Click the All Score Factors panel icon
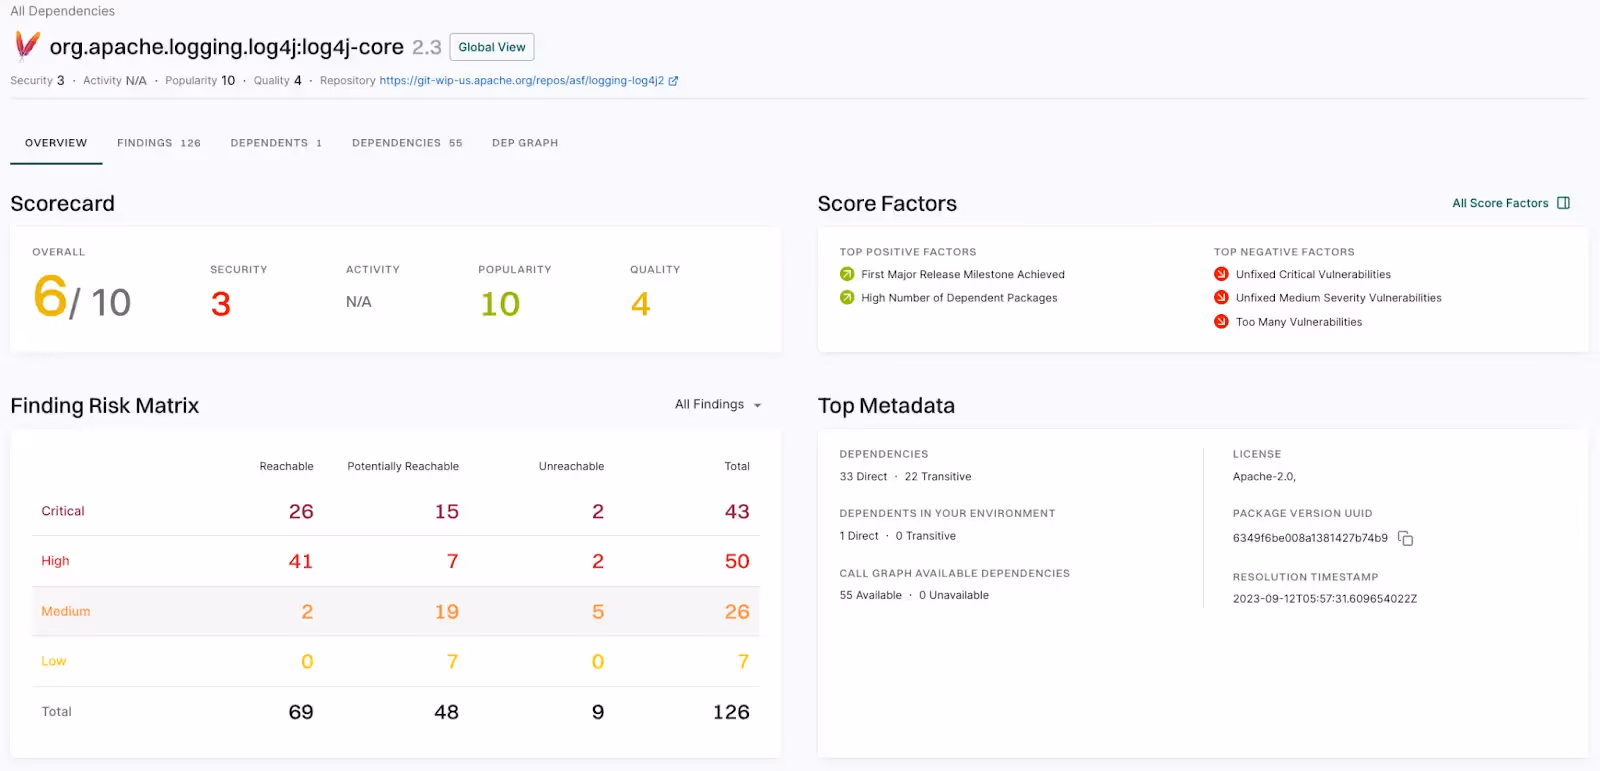Screen dimensions: 1600x771 (1564, 203)
